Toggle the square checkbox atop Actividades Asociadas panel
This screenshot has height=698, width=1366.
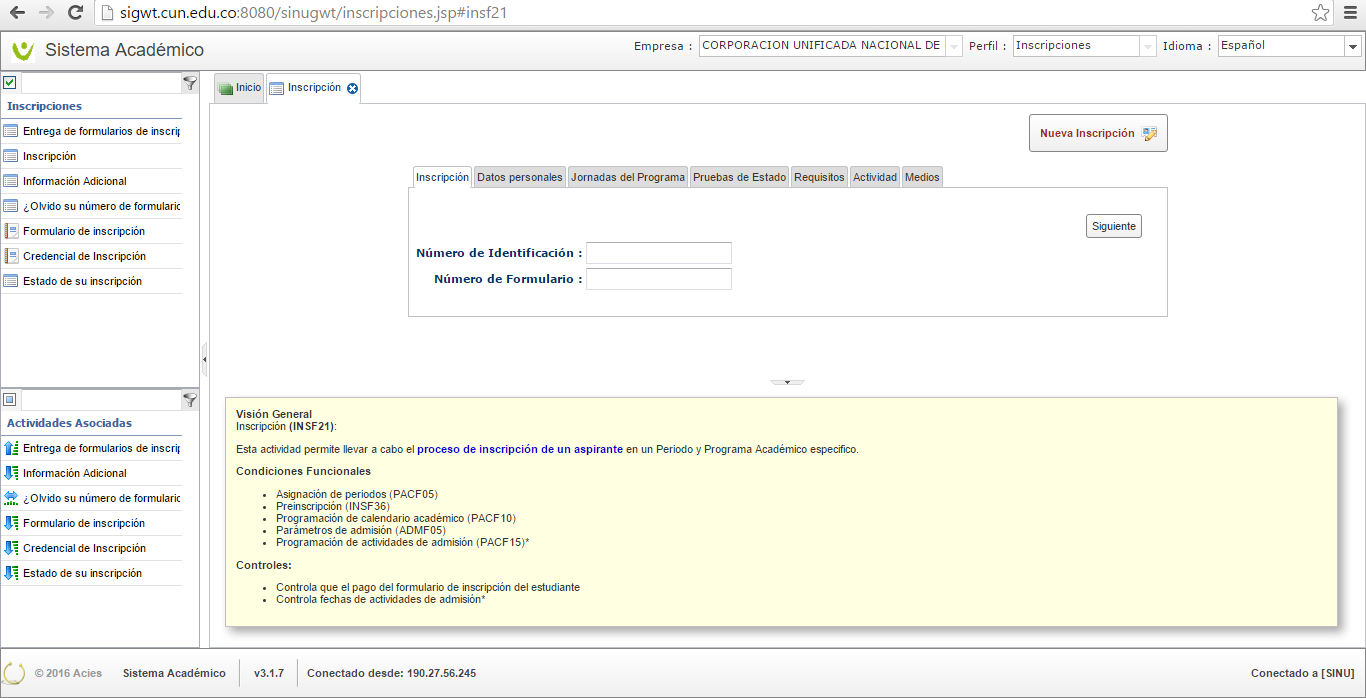click(10, 400)
